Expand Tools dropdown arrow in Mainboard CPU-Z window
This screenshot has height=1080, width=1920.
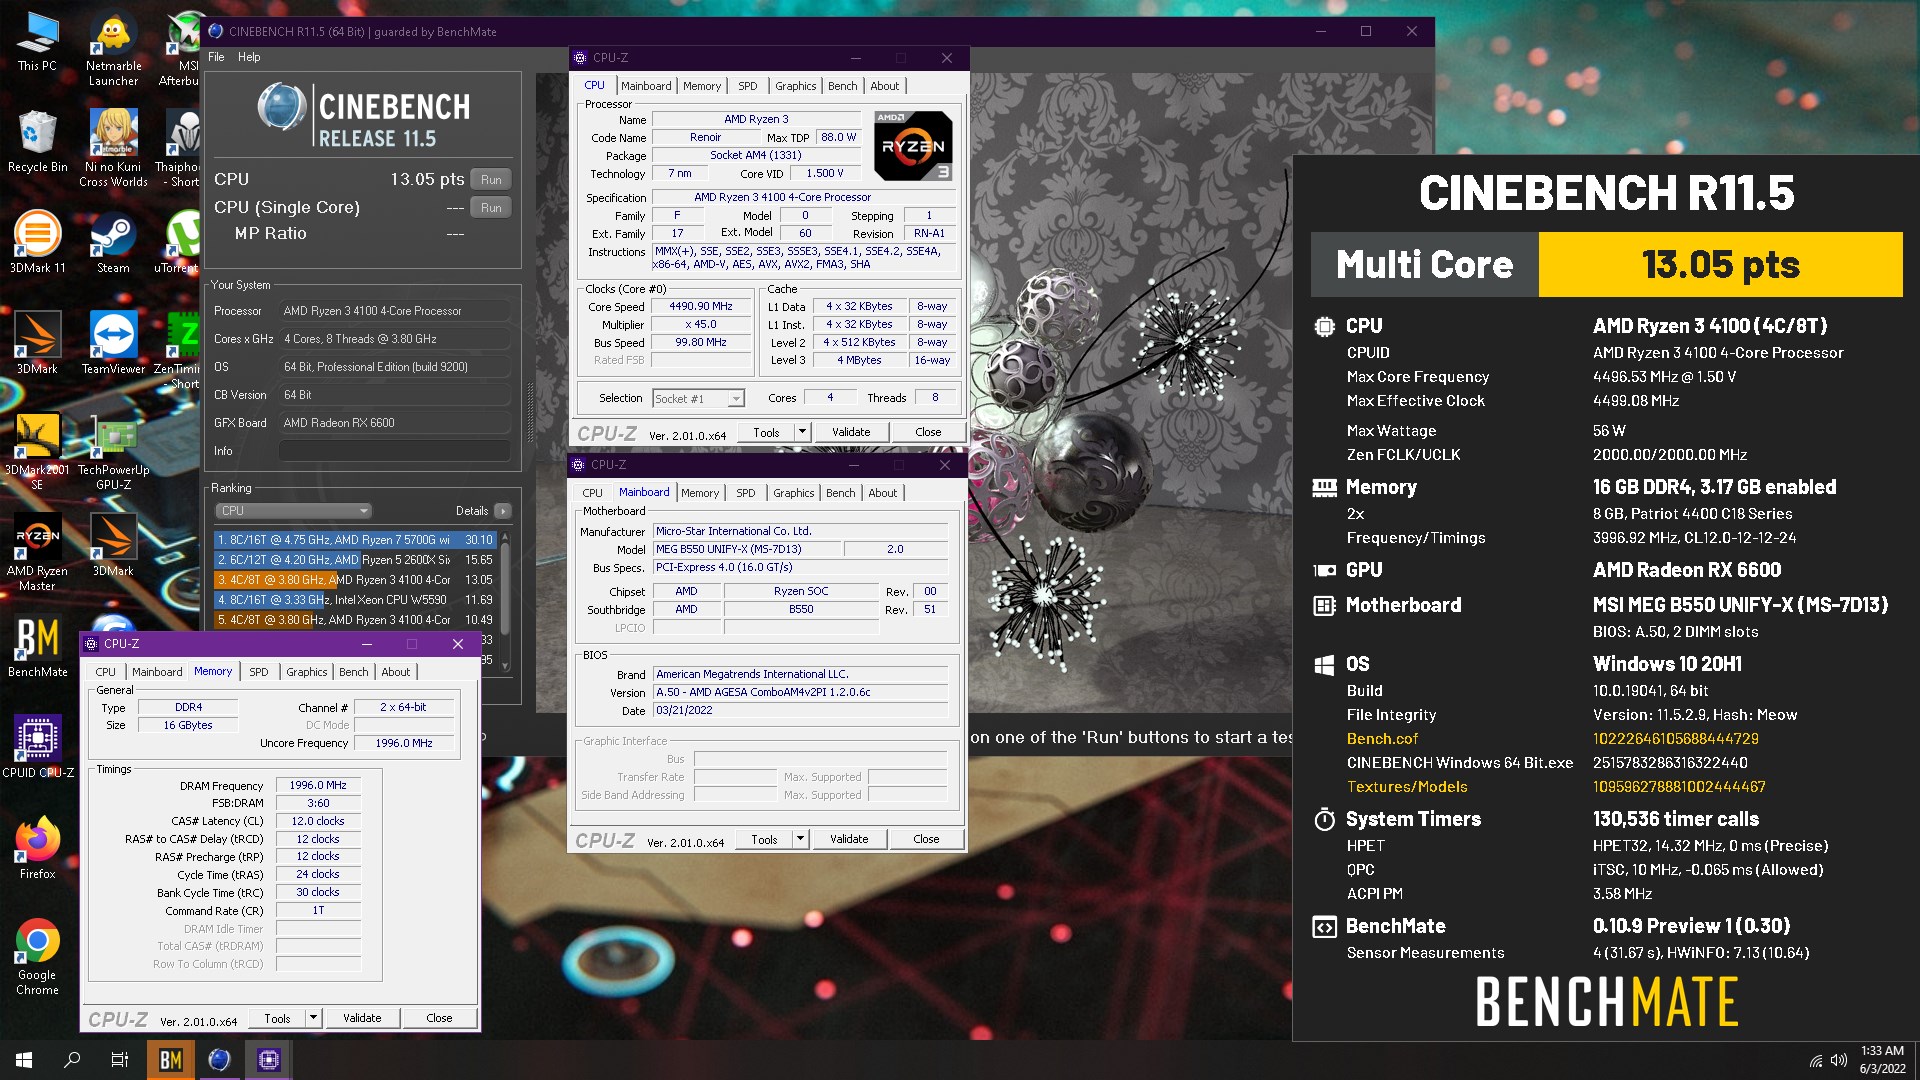click(x=800, y=839)
